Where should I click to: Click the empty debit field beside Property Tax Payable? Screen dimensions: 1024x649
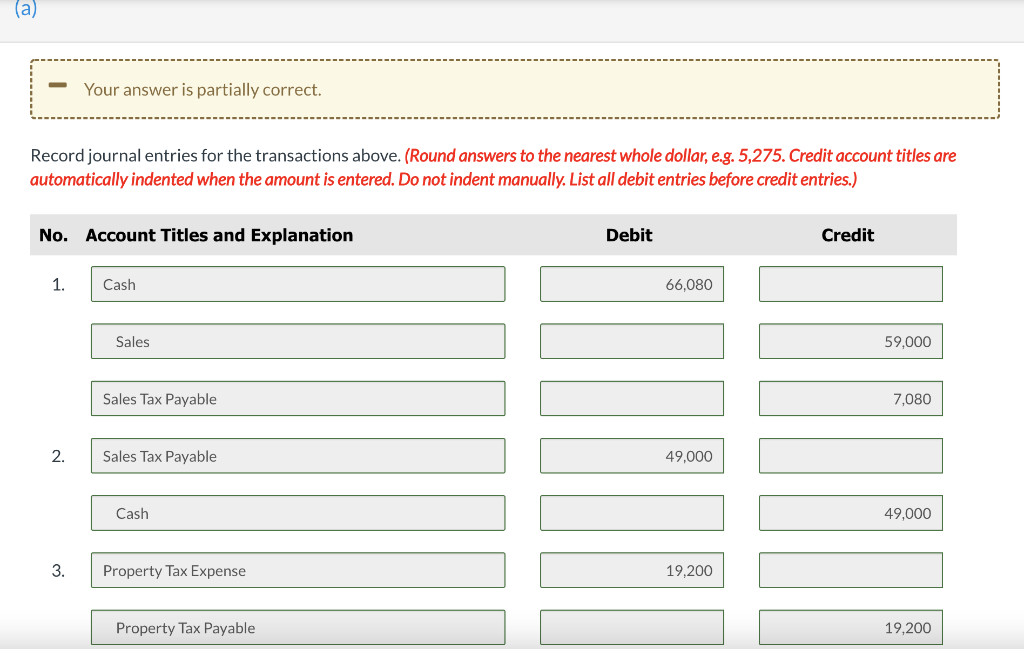point(631,627)
